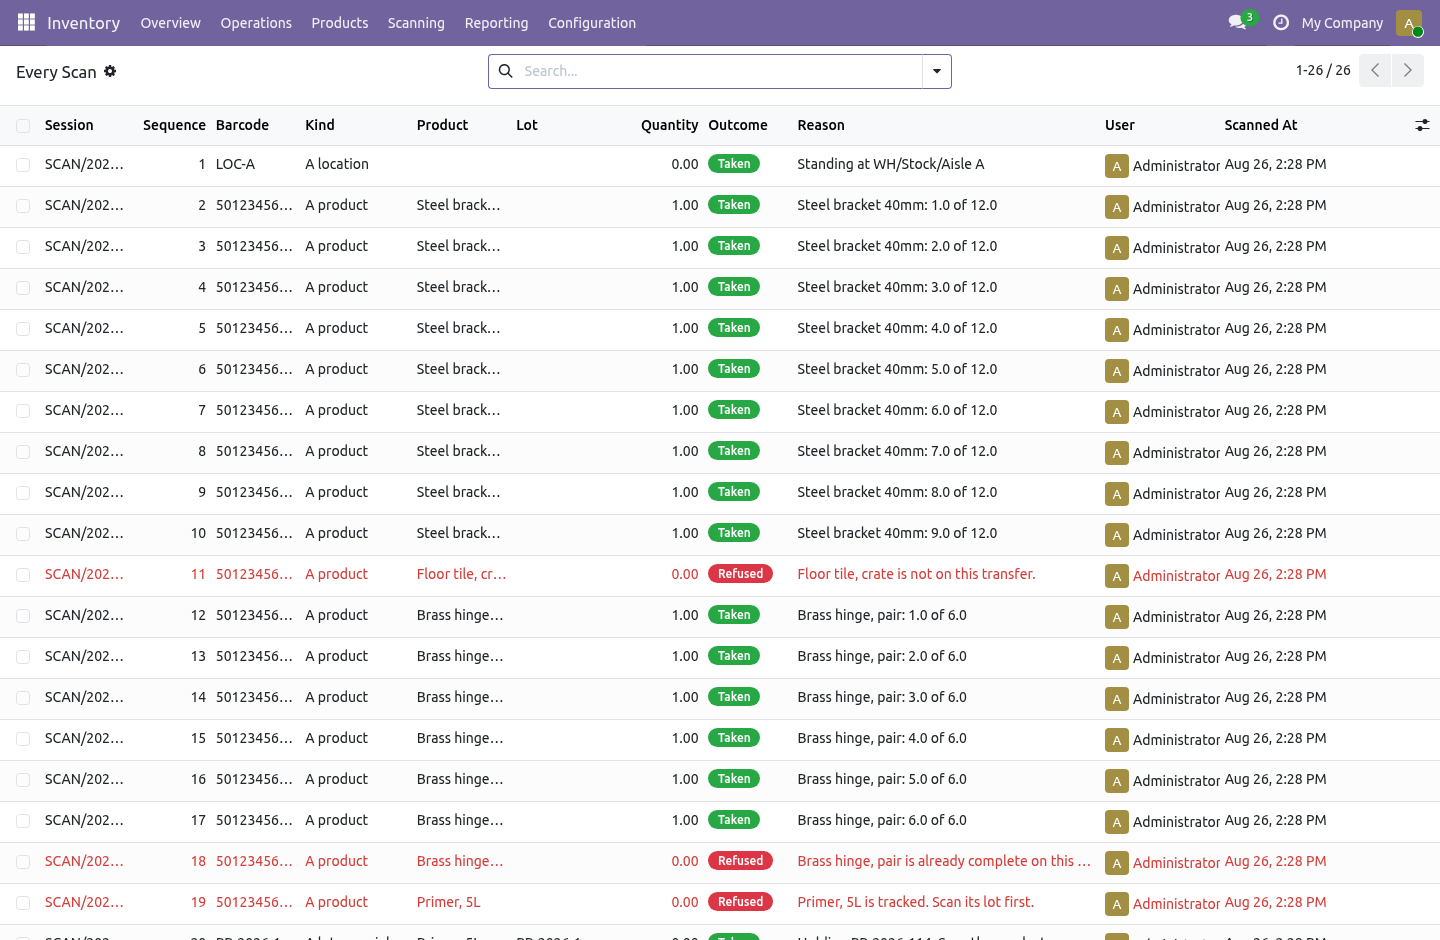
Task: Expand the search options dropdown arrow
Action: (937, 71)
